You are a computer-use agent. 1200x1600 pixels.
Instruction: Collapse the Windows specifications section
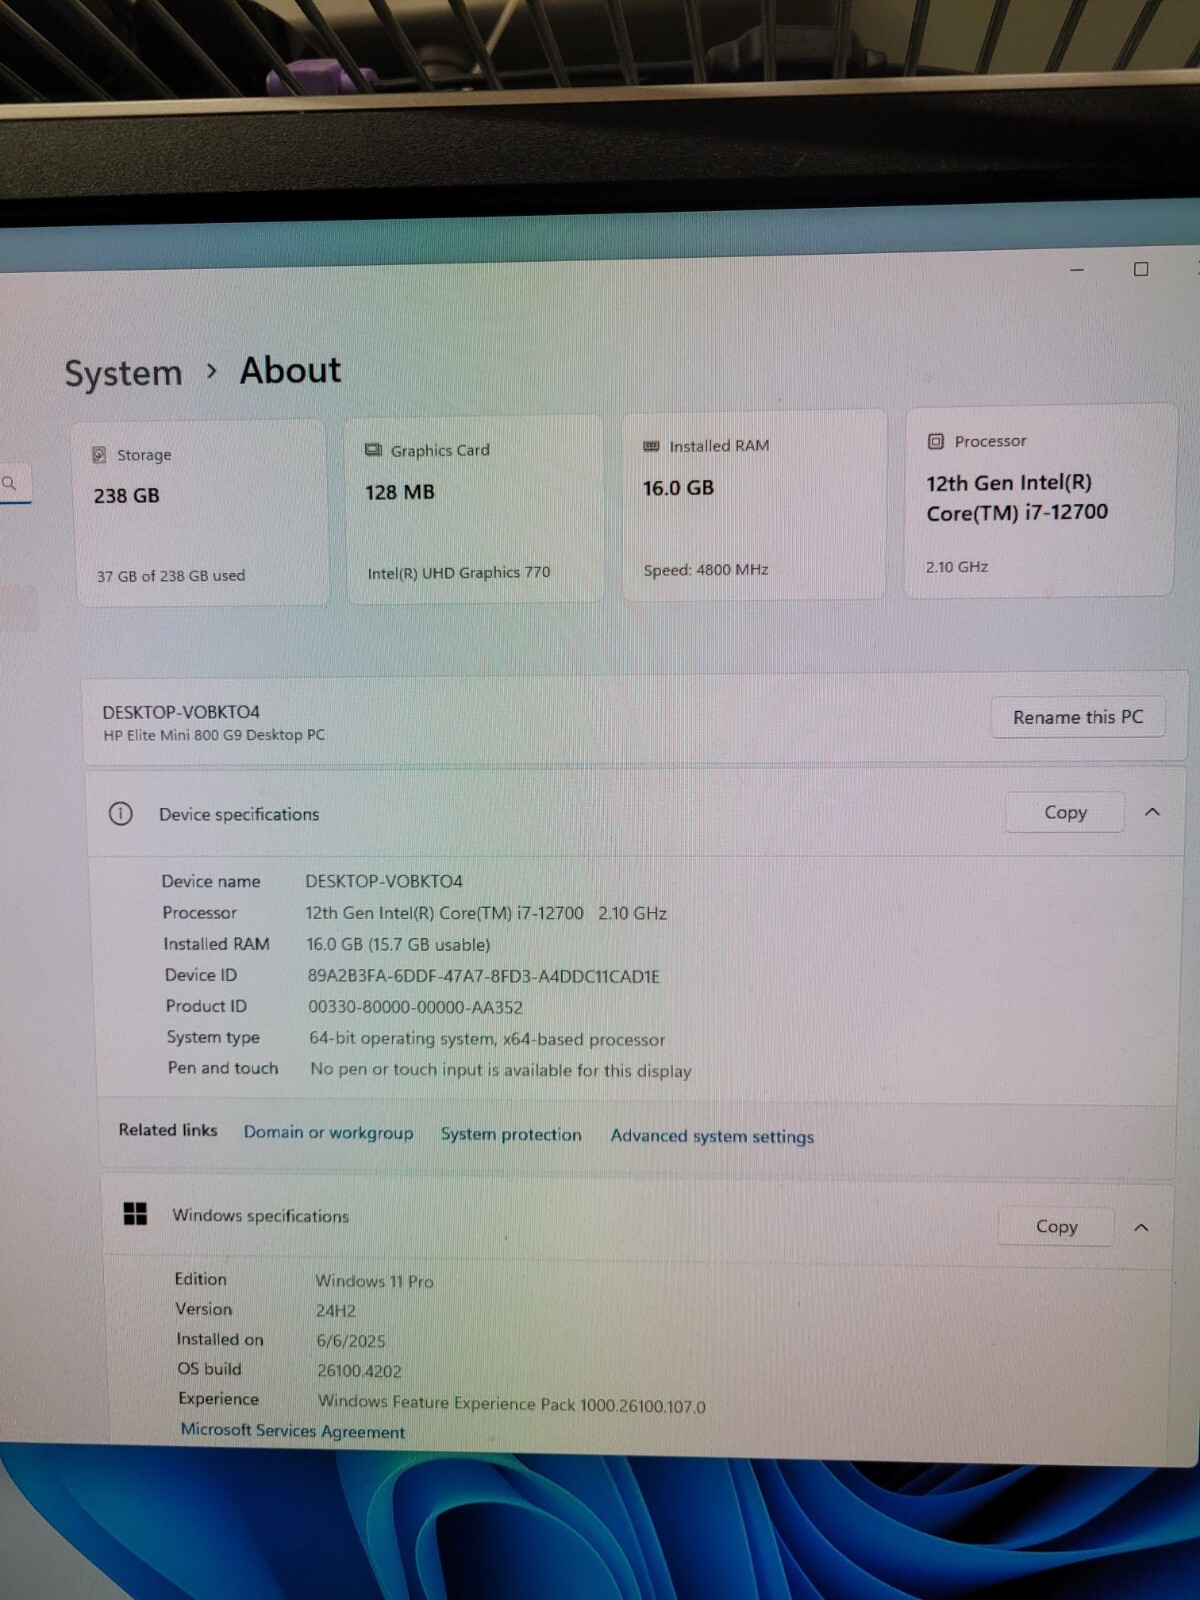tap(1141, 1227)
